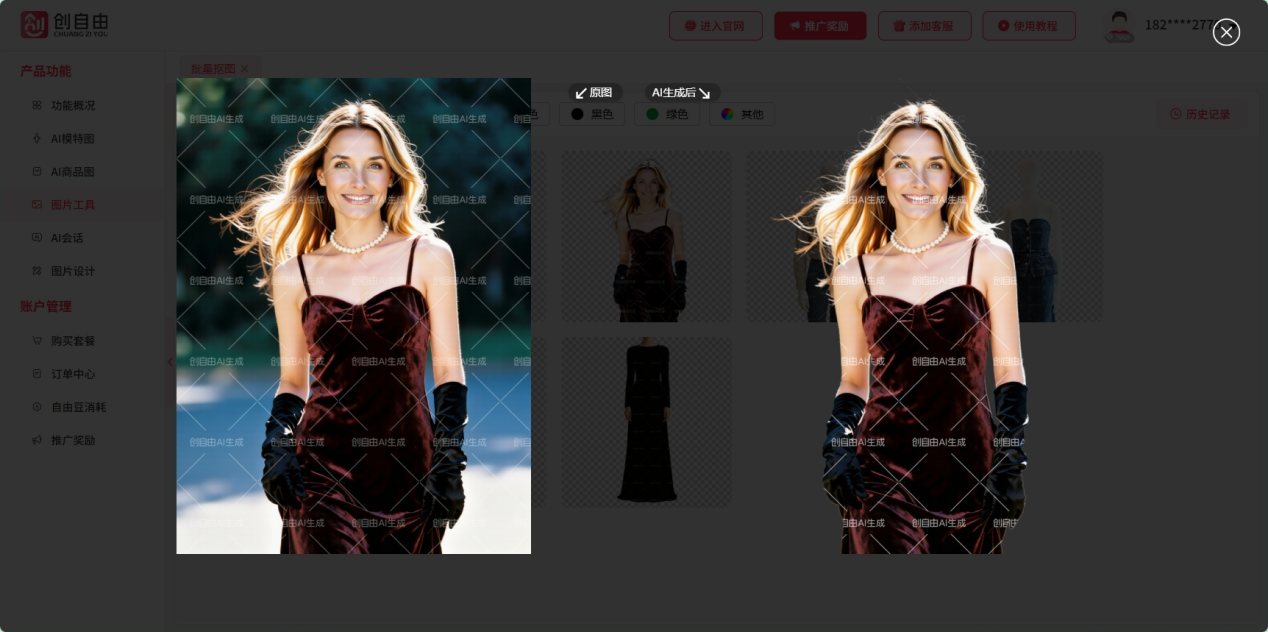
Task: Open the AI会话 chat icon
Action: pos(37,238)
